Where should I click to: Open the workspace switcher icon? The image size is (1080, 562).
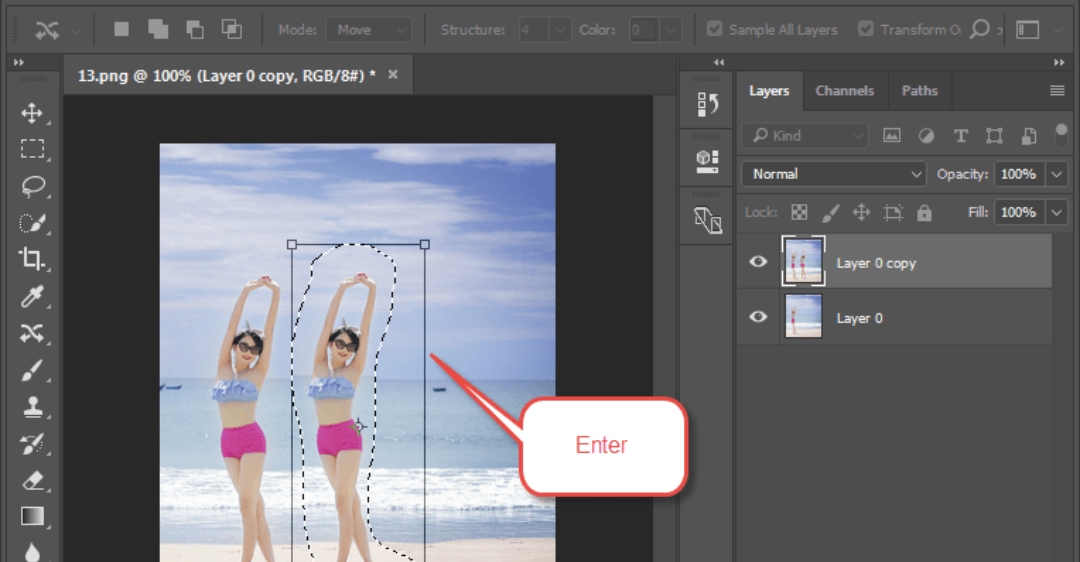[x=1027, y=30]
